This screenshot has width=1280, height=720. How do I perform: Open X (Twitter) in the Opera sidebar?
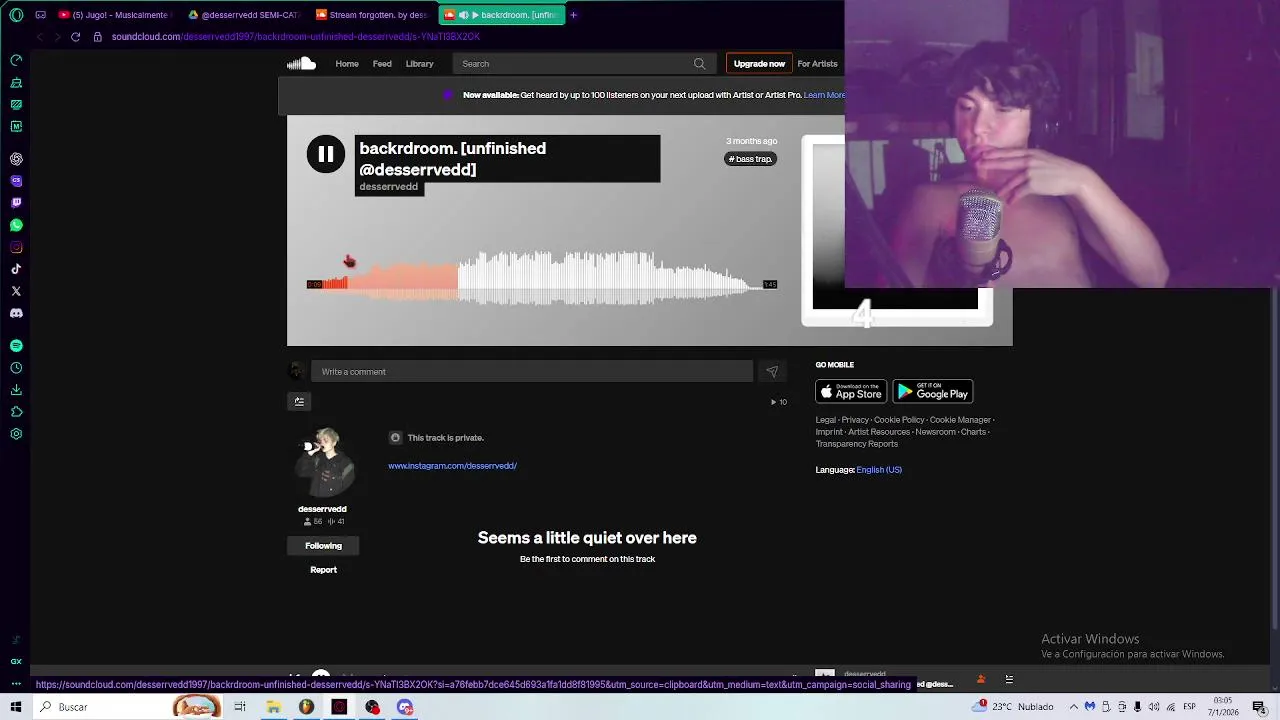pyautogui.click(x=16, y=291)
